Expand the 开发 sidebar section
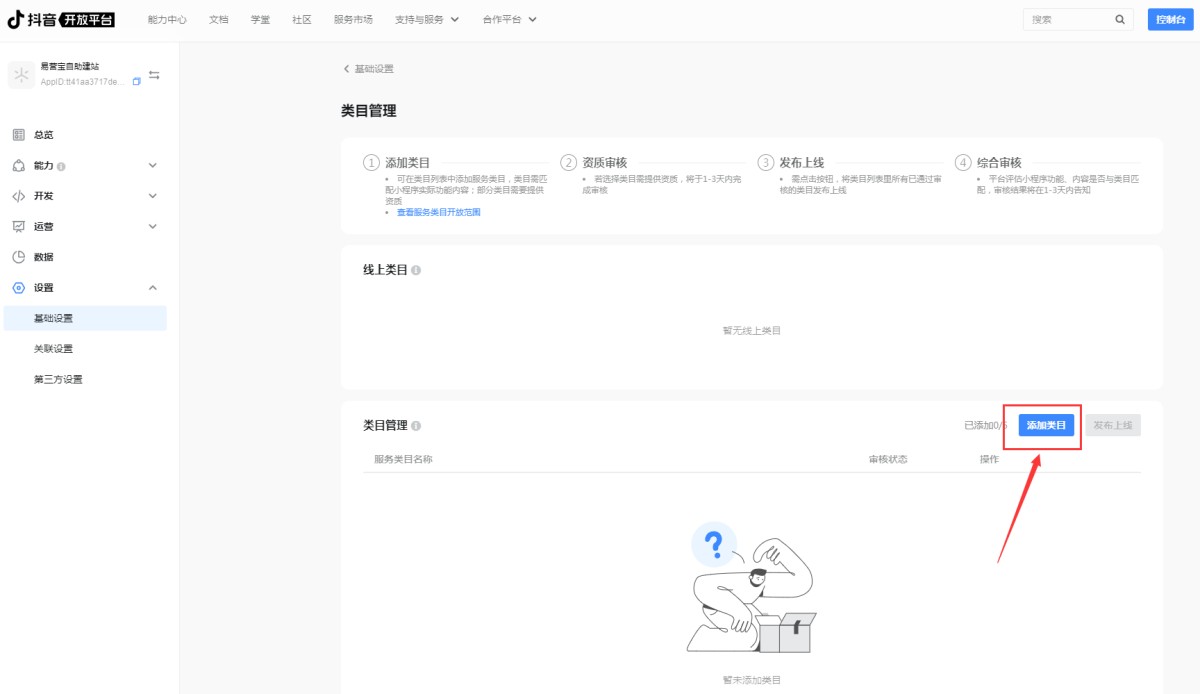 tap(153, 196)
